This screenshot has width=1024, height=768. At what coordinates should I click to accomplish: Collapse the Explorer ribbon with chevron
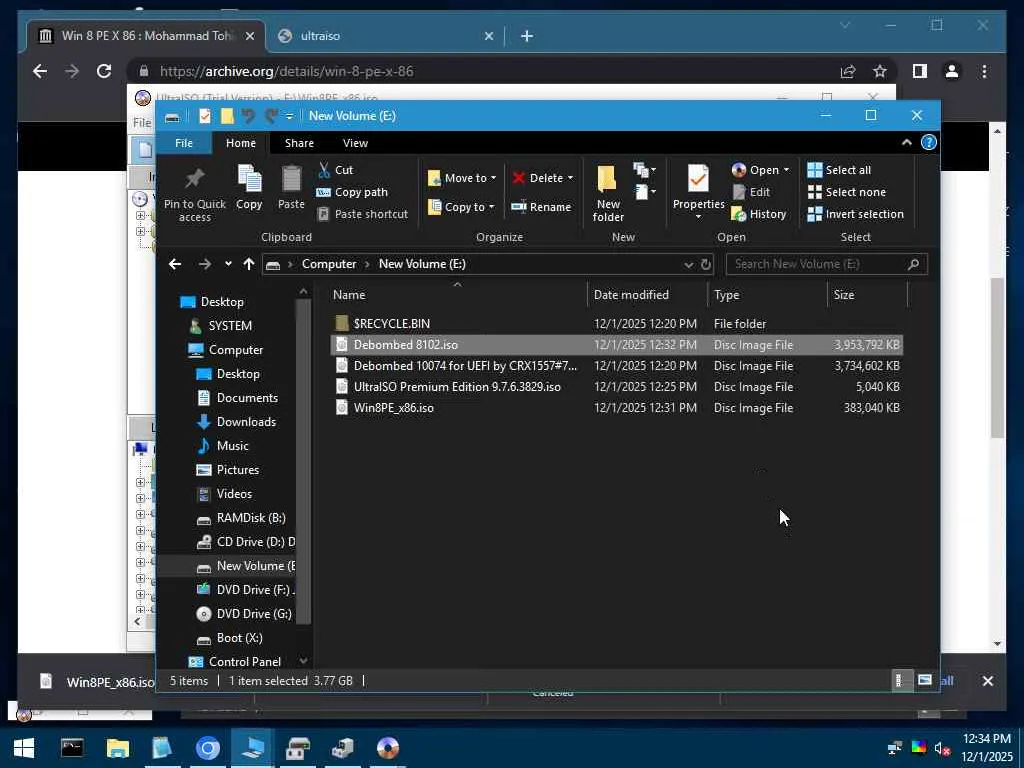click(x=906, y=142)
